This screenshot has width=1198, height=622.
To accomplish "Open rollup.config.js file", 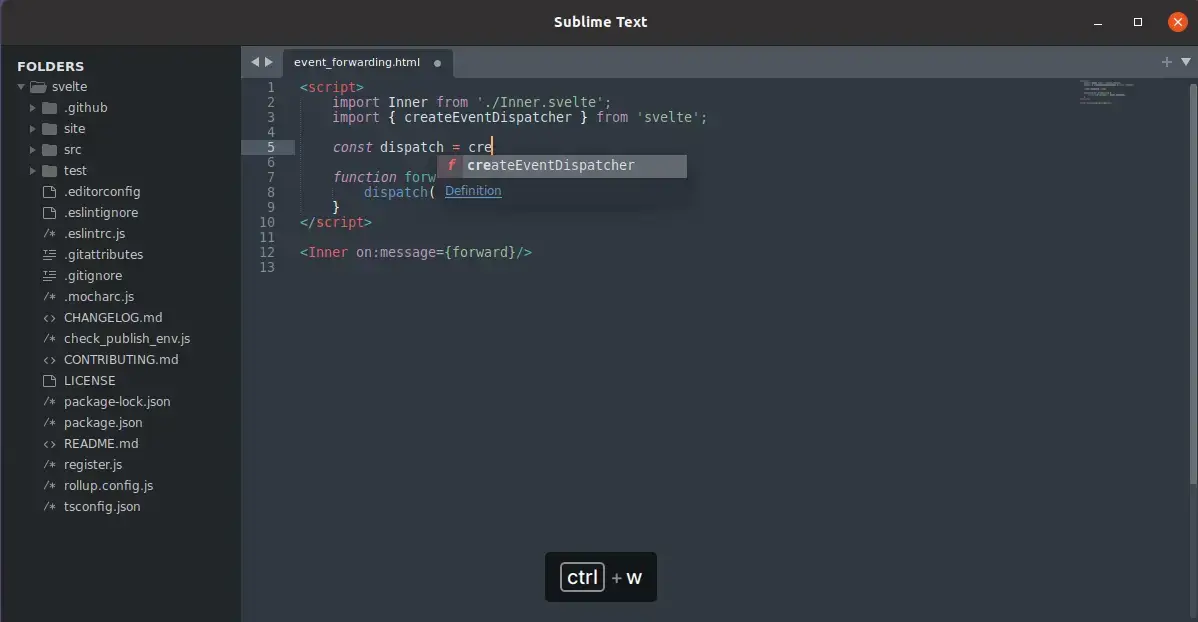I will click(x=108, y=486).
